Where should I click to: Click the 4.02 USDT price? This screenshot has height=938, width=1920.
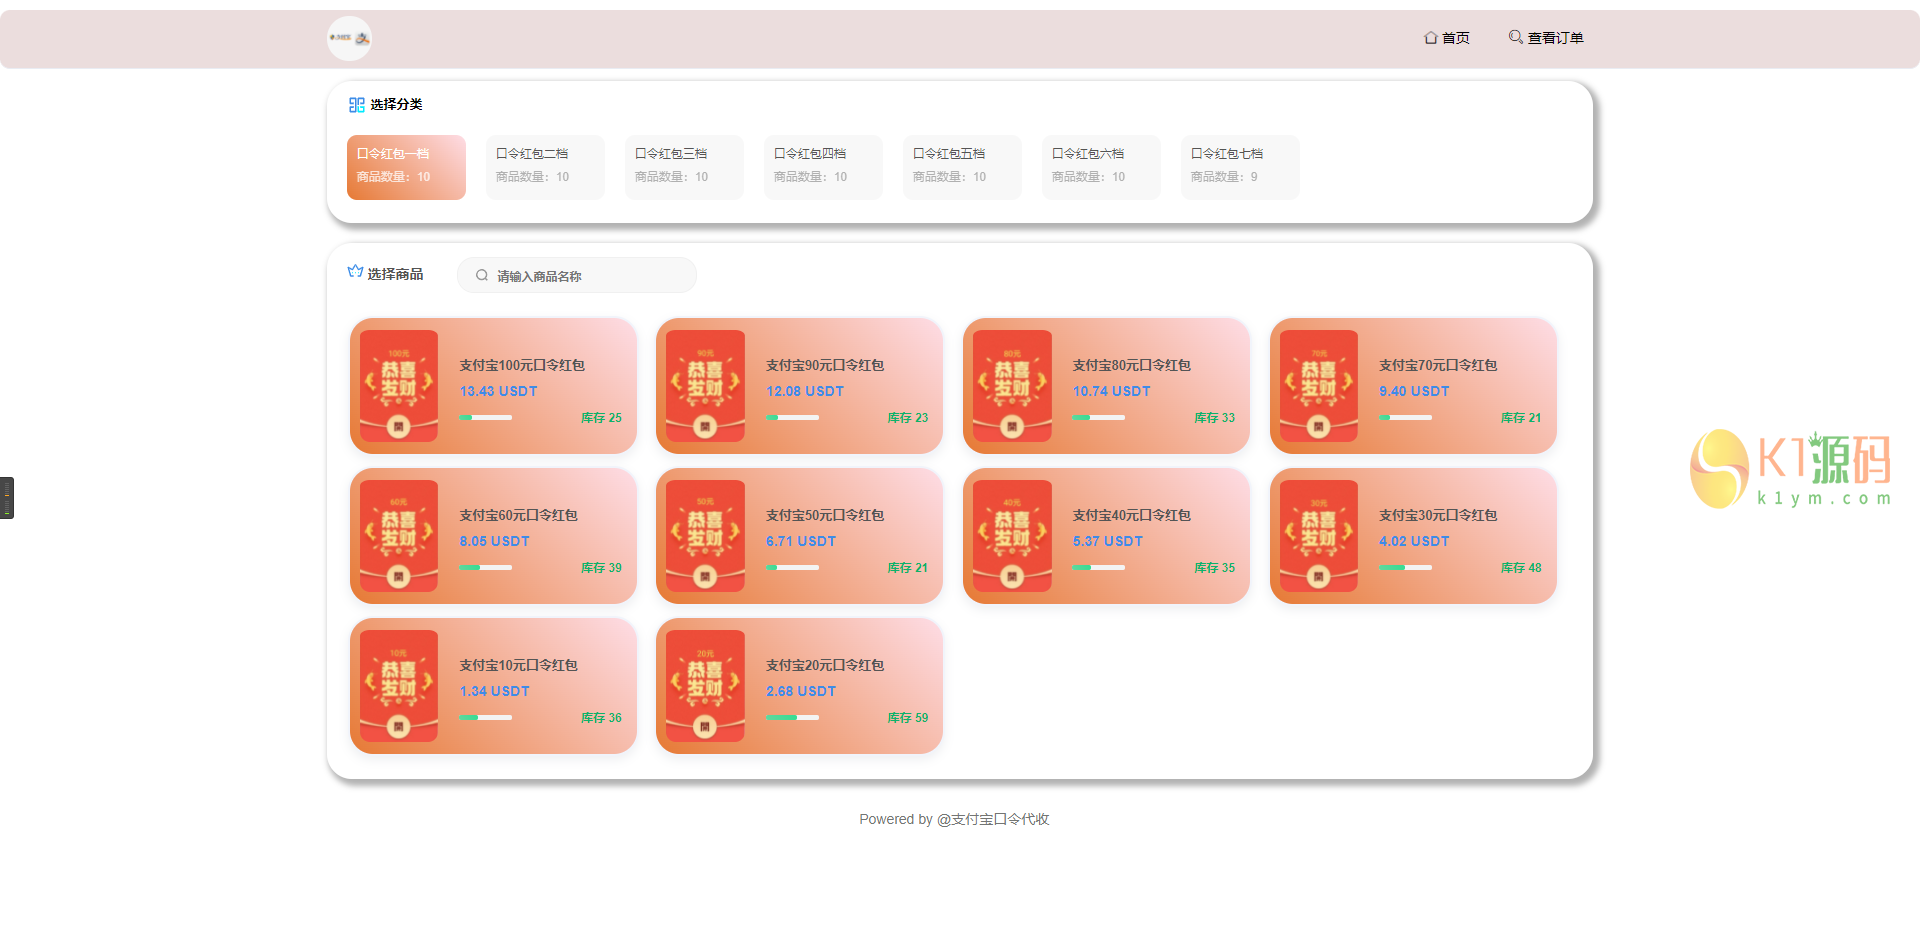[x=1414, y=541]
